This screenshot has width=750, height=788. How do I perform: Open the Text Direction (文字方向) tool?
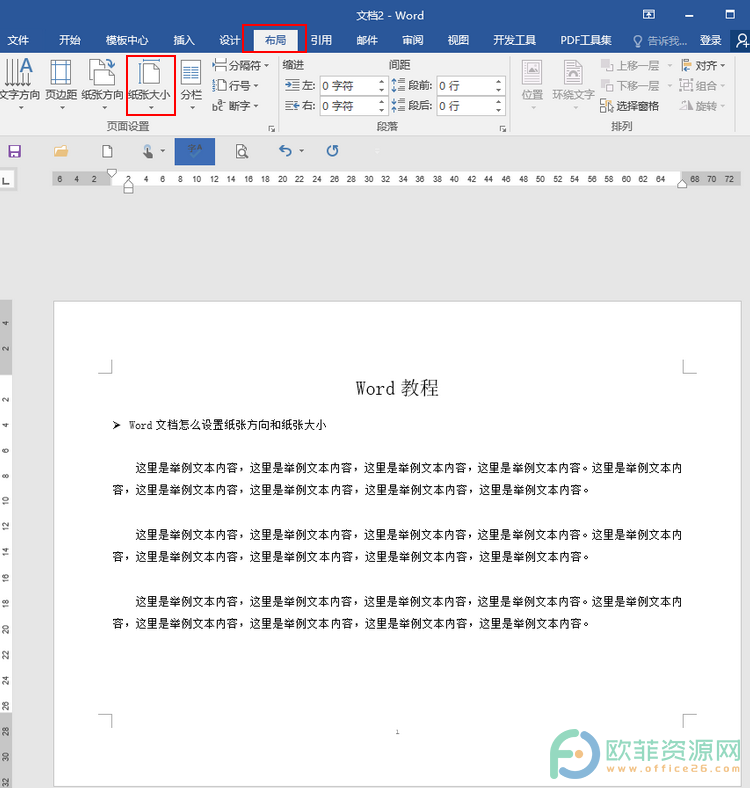pos(19,84)
